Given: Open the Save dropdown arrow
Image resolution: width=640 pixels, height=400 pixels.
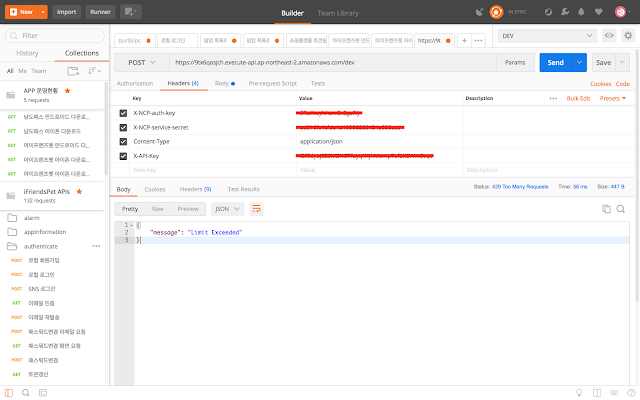Looking at the screenshot, I should pos(622,62).
